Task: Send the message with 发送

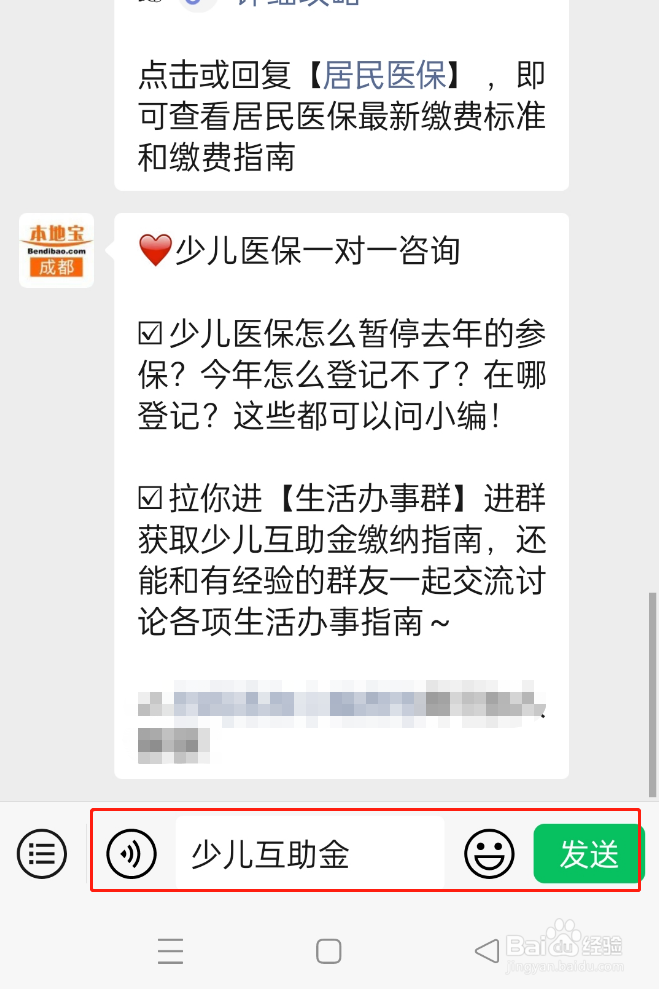Action: (588, 854)
